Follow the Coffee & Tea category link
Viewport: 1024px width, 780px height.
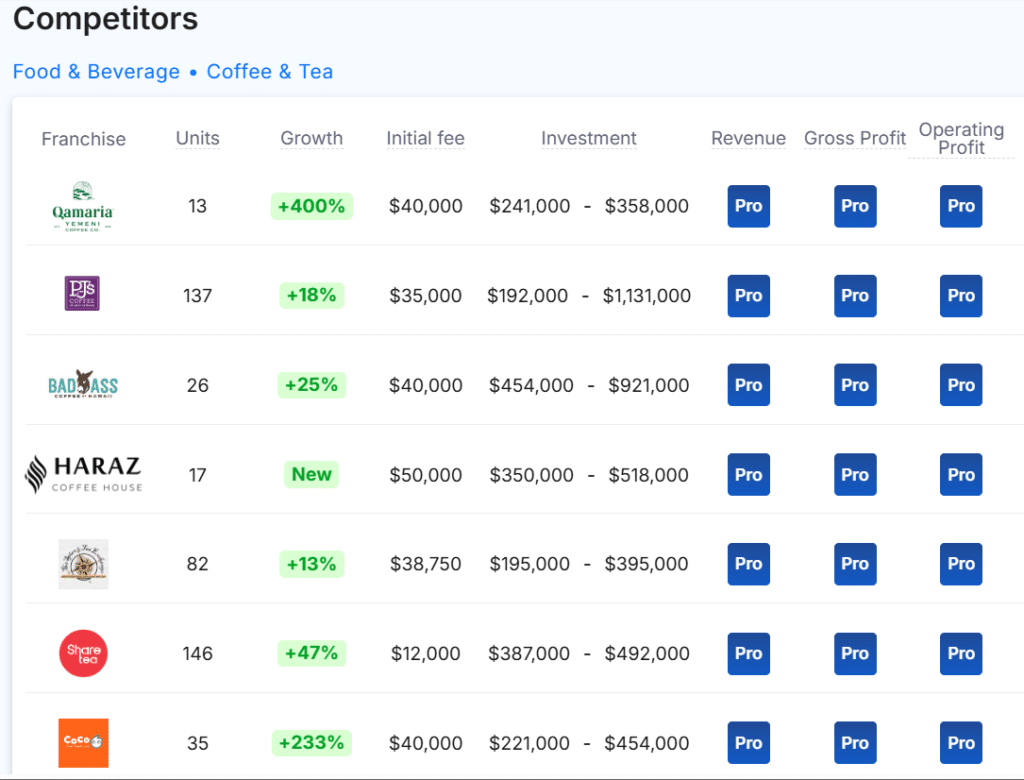tap(270, 71)
